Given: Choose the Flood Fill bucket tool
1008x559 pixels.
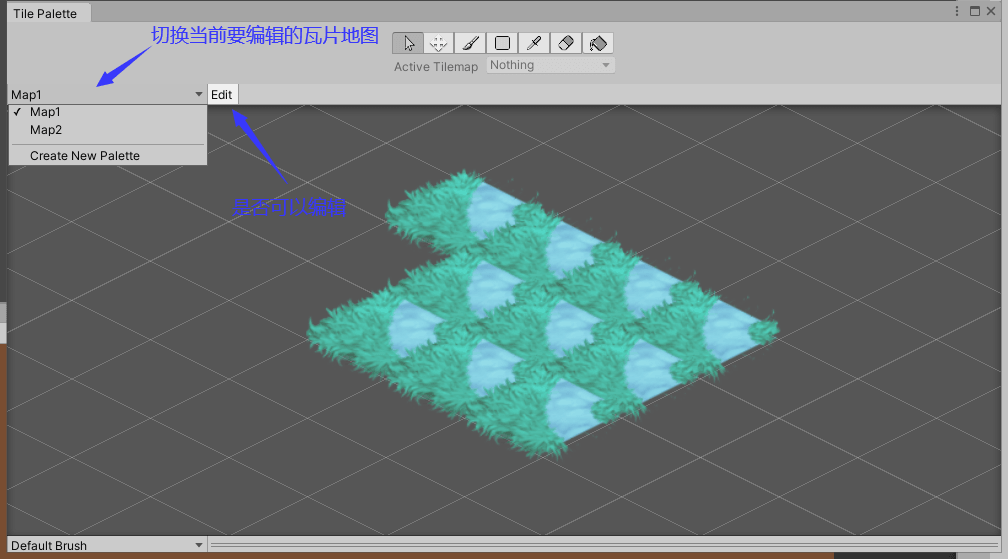Looking at the screenshot, I should click(598, 43).
